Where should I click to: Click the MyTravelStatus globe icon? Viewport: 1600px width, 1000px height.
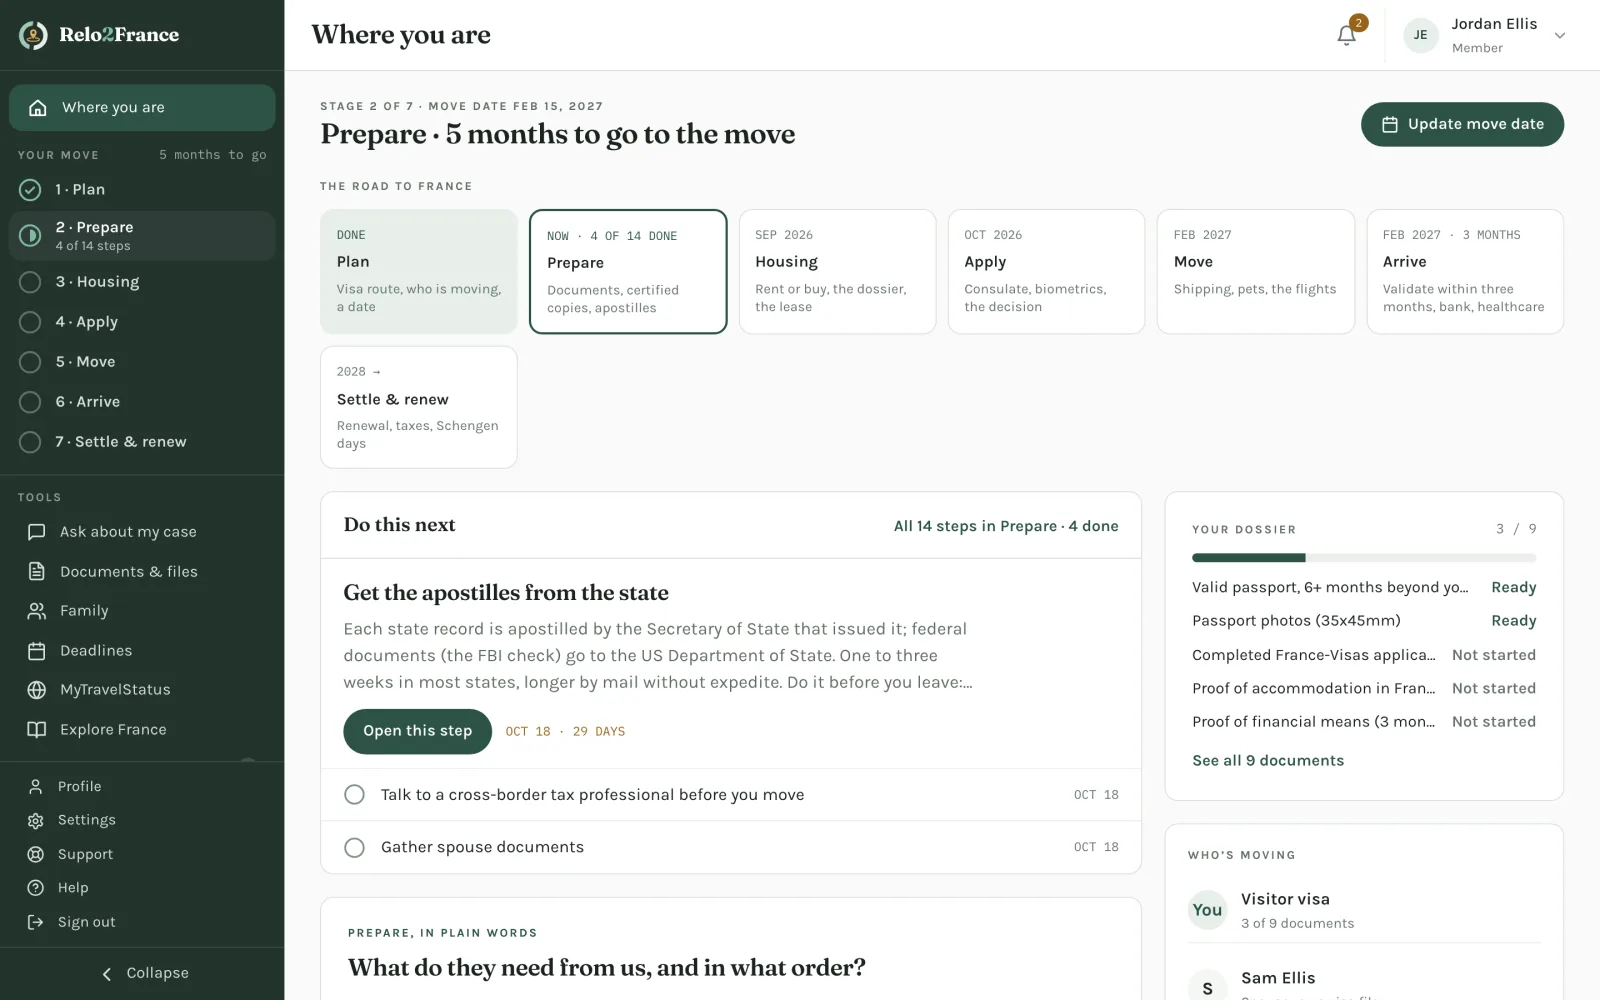pyautogui.click(x=37, y=690)
